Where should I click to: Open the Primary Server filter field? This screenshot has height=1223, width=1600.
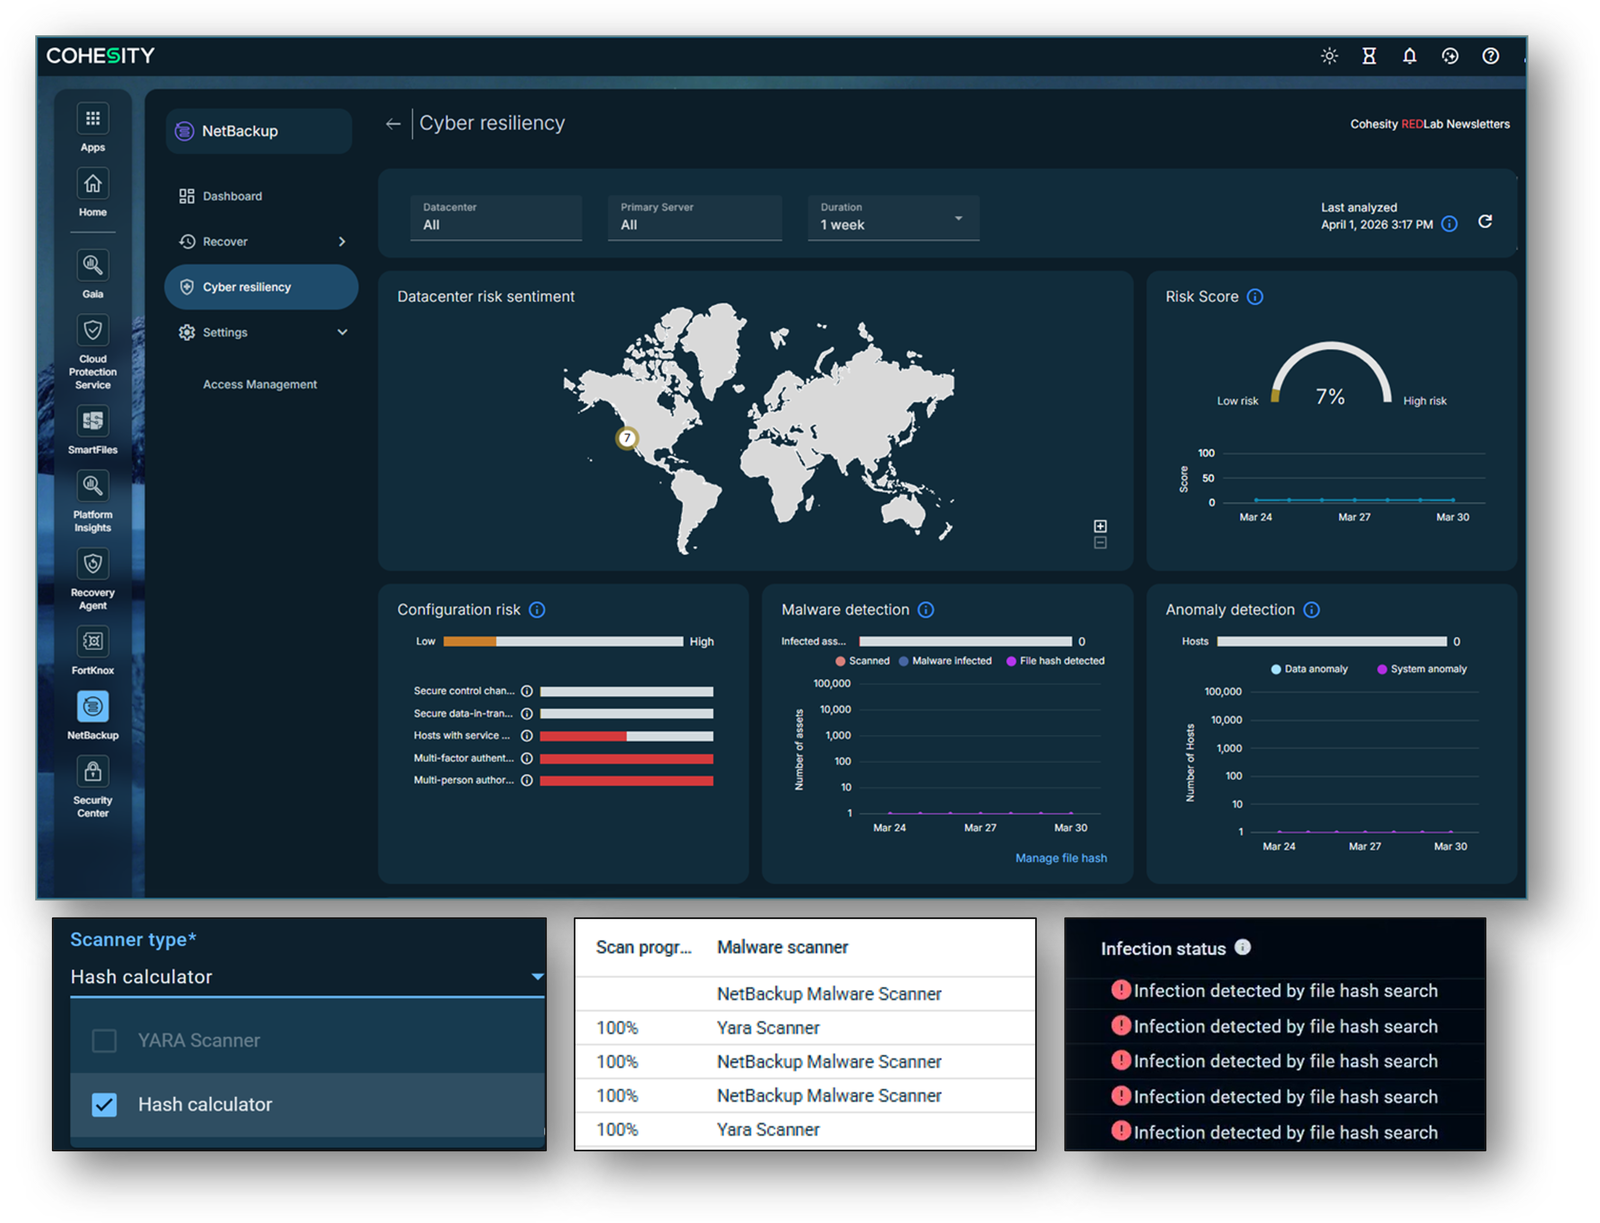(695, 218)
